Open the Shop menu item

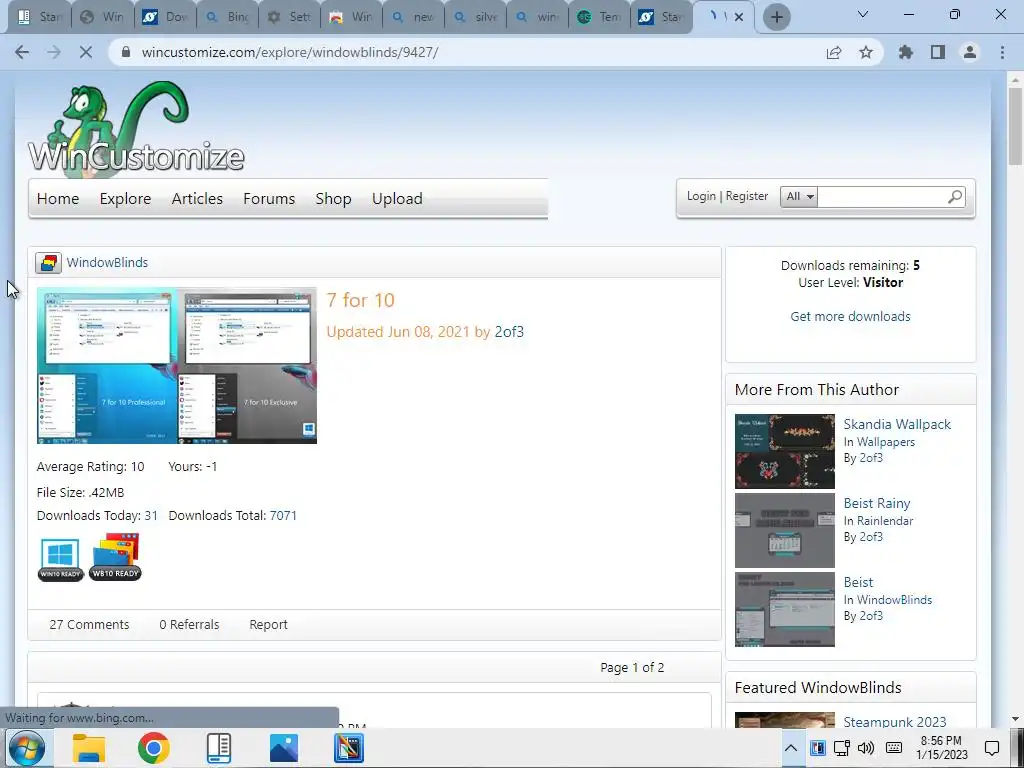pos(333,199)
